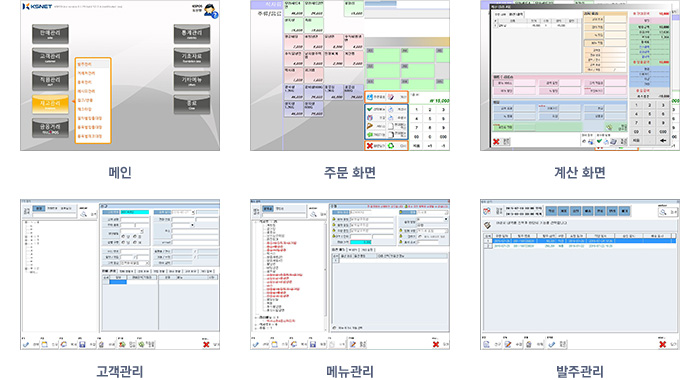Click green checkmark icon in 계산 화면
Screen dimensions: 700x380
point(599,142)
